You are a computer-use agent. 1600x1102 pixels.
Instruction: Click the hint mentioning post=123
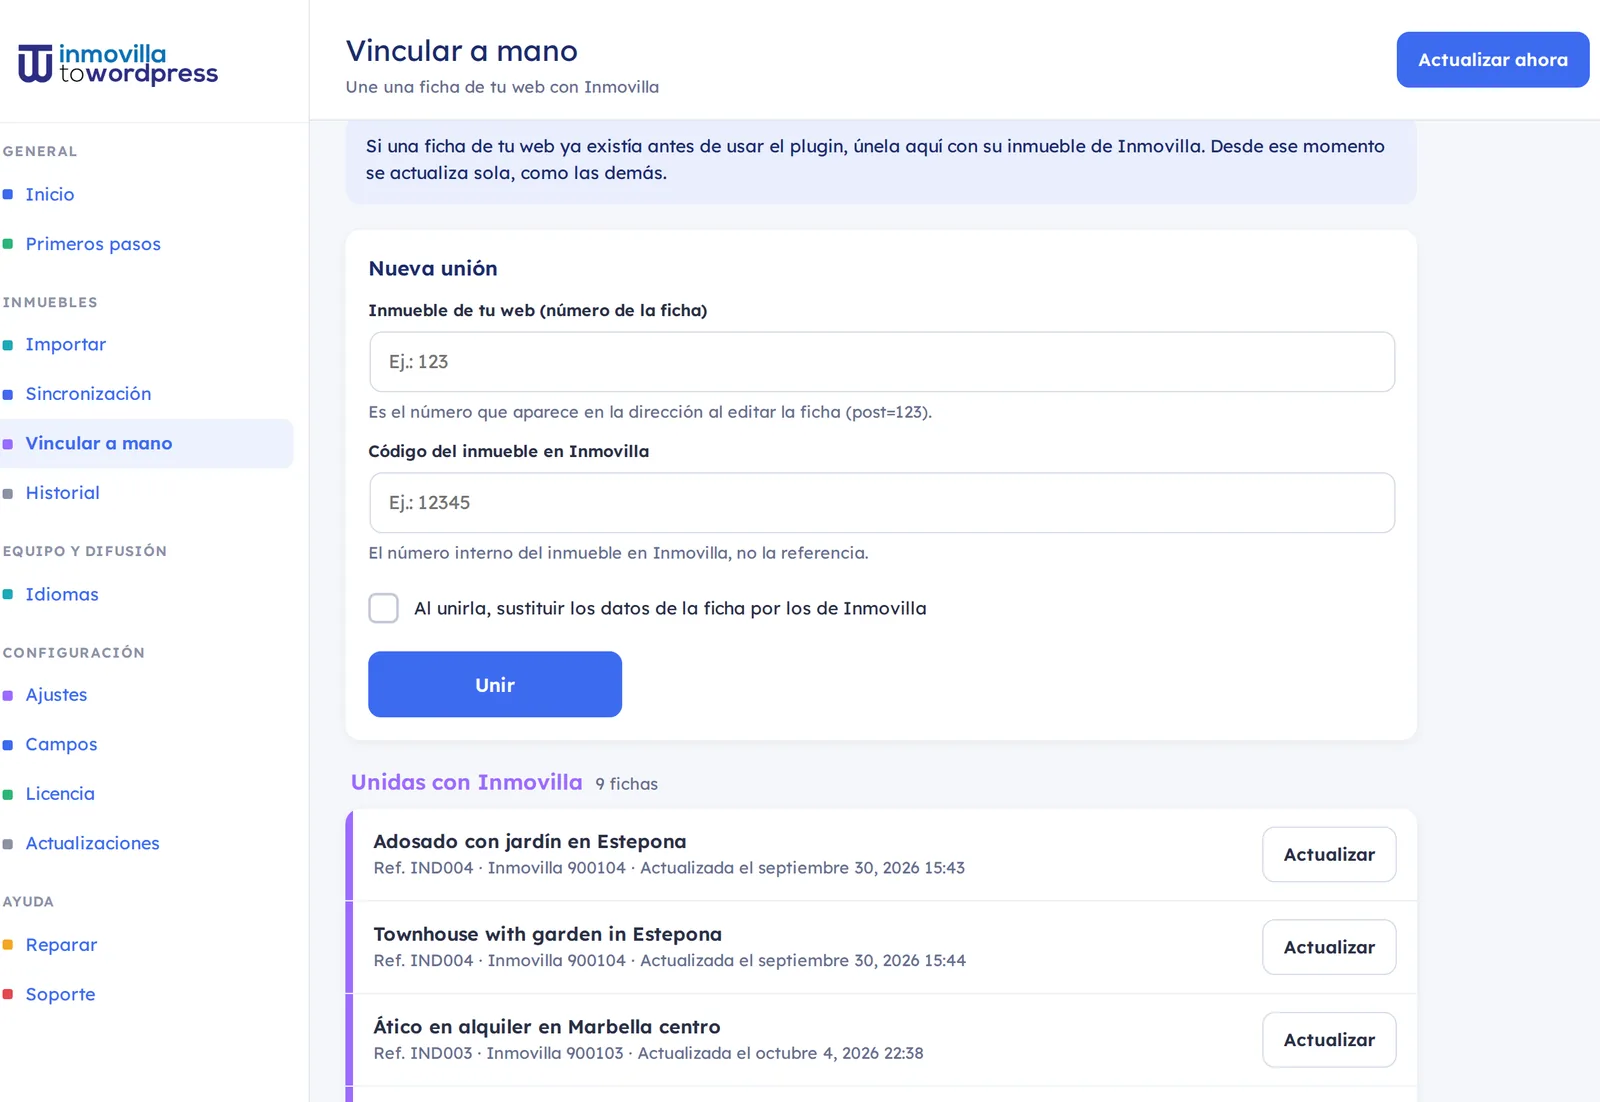coord(650,412)
